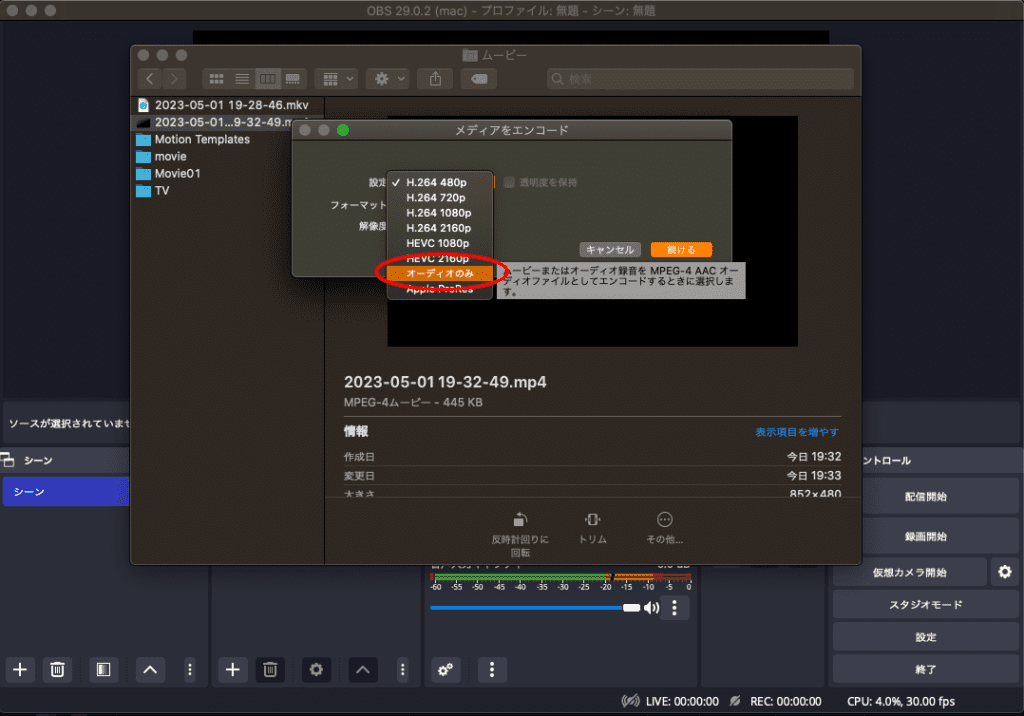Screen dimensions: 1024x716
Task: Select HEVC 1080p preset
Action: (x=440, y=243)
